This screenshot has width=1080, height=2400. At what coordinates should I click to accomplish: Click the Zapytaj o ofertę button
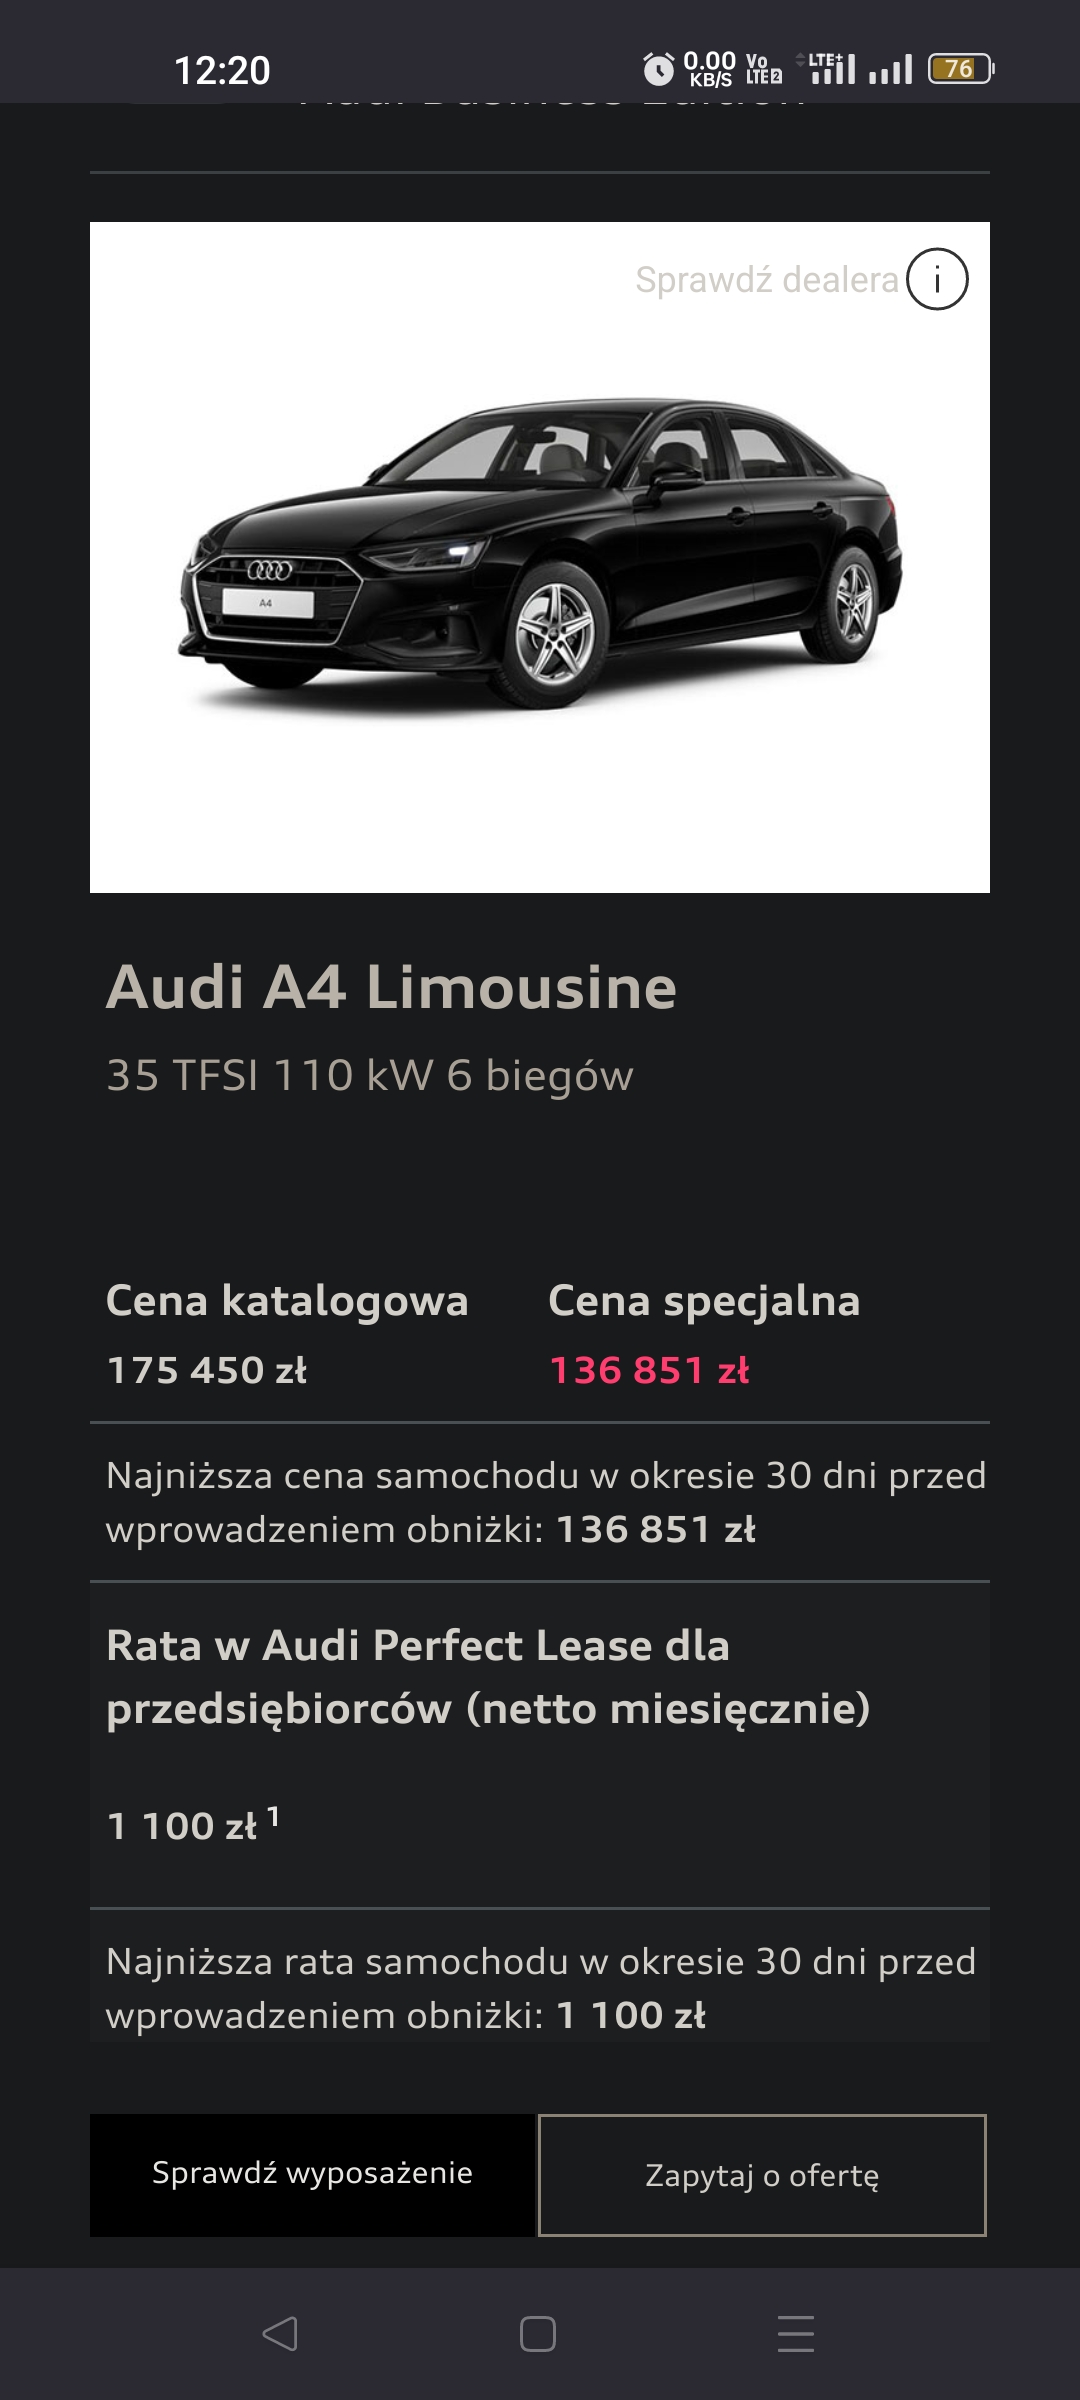(762, 2176)
